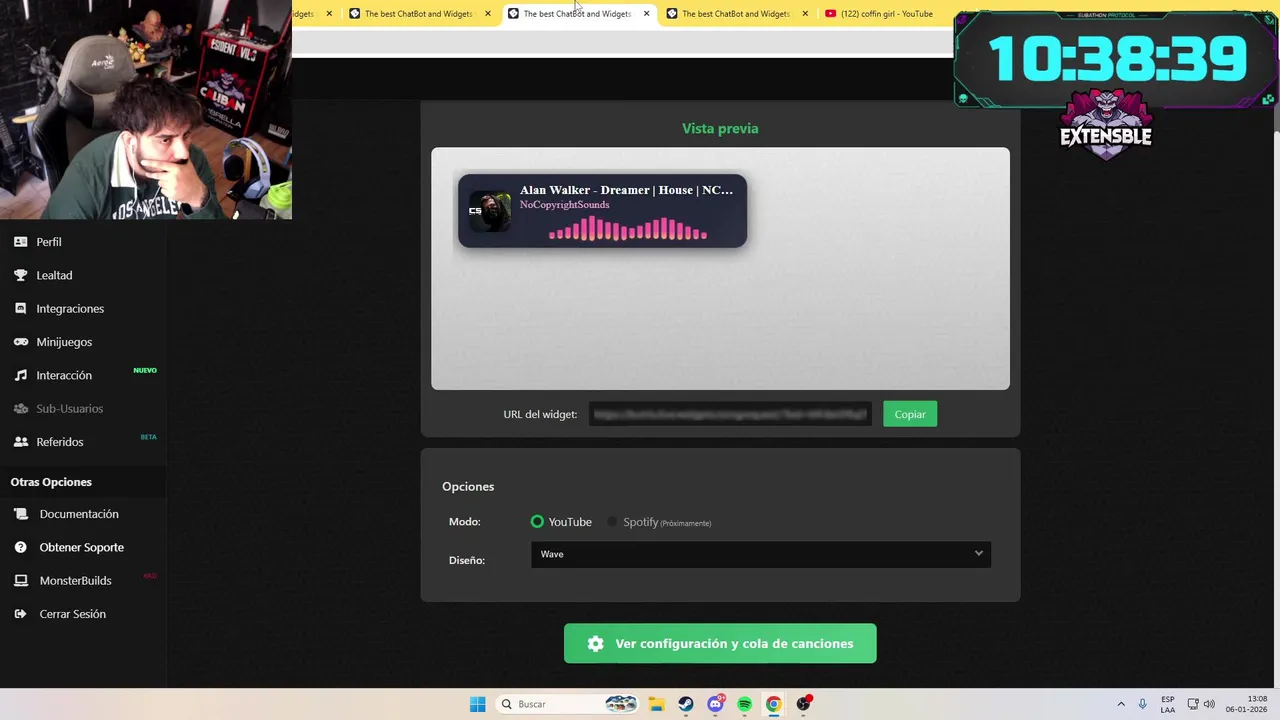The width and height of the screenshot is (1280, 720).
Task: Click the Diseño dropdown arrow
Action: point(979,554)
